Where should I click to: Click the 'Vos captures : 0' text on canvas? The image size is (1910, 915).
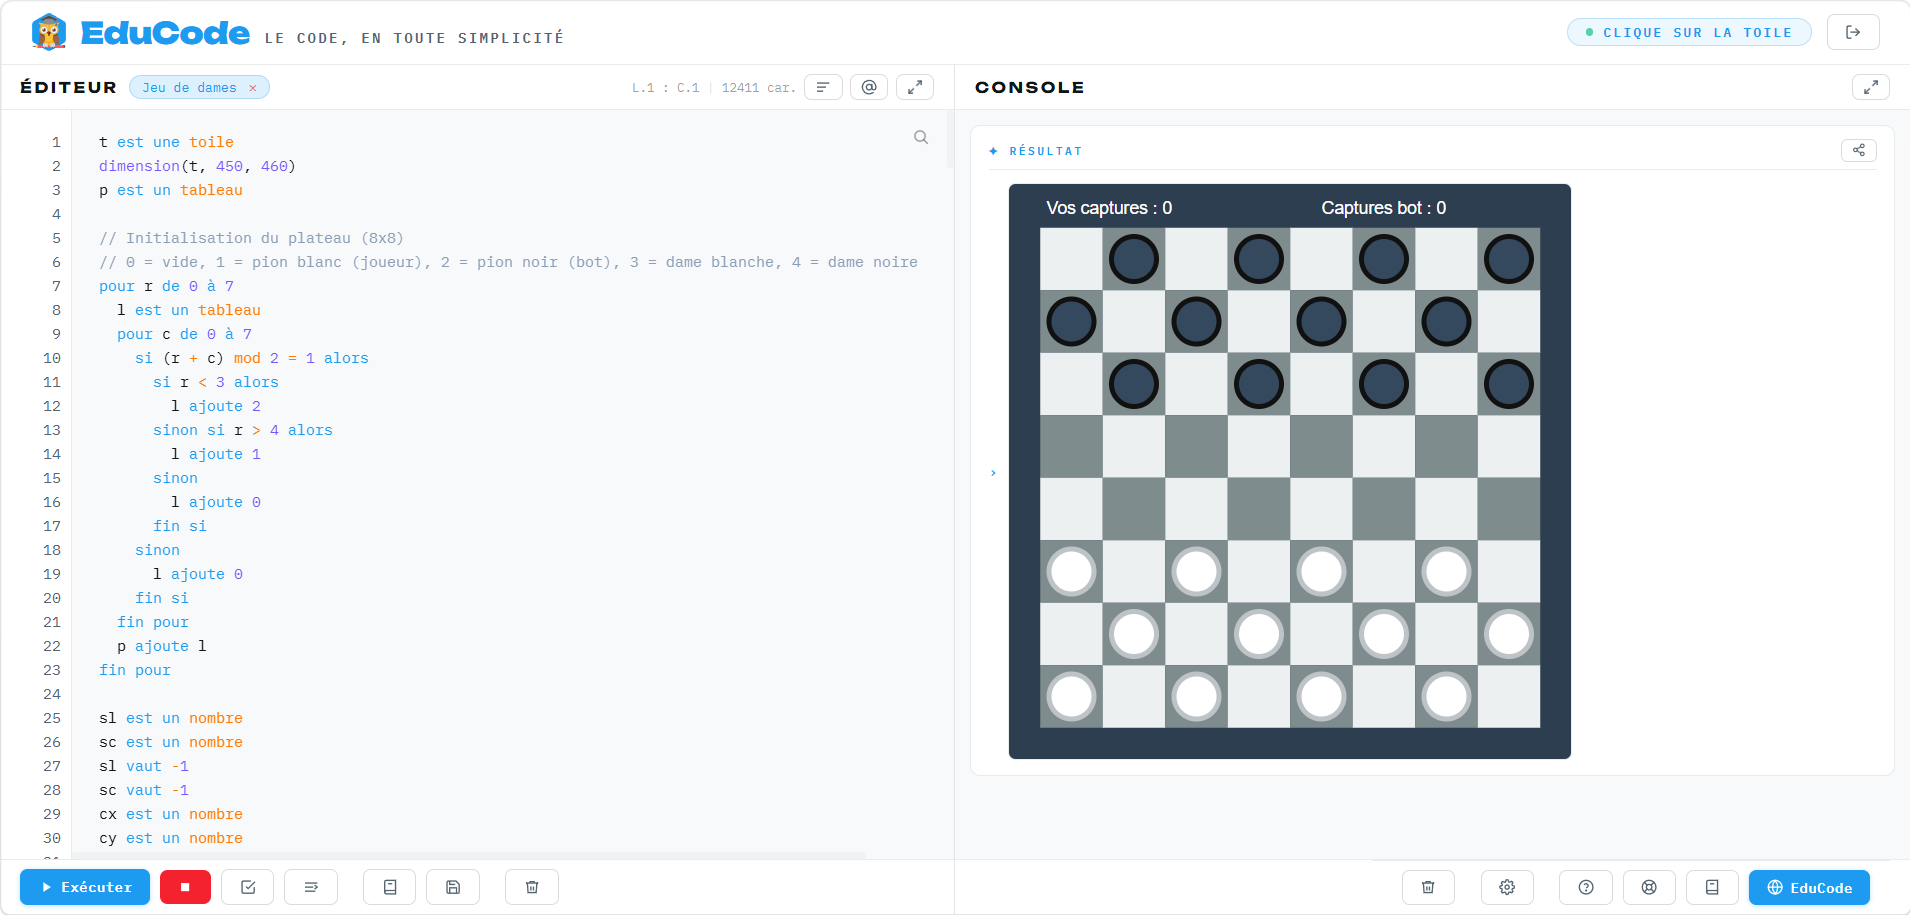1109,208
